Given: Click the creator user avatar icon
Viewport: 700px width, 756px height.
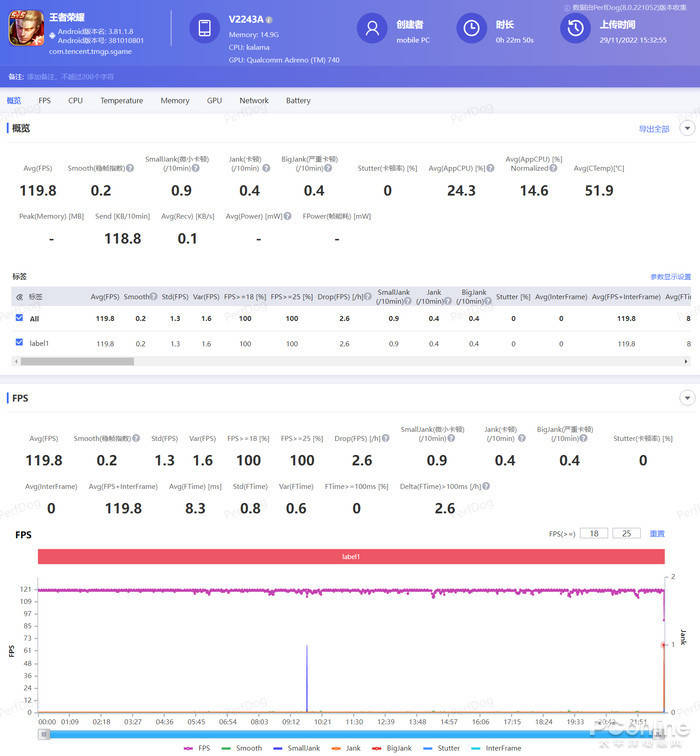Looking at the screenshot, I should point(371,29).
